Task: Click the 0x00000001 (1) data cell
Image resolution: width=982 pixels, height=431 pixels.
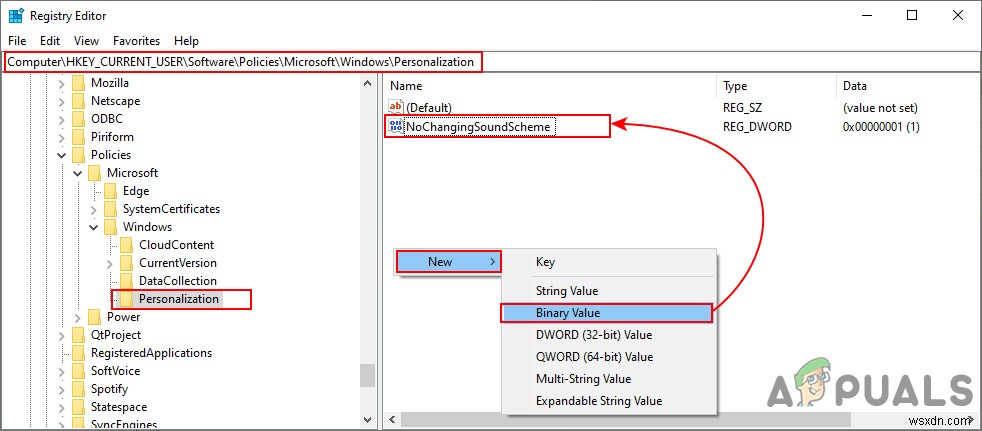Action: click(881, 127)
